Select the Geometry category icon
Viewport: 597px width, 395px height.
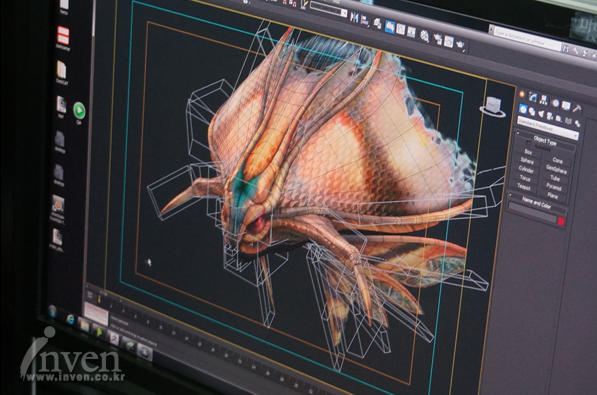coord(523,109)
